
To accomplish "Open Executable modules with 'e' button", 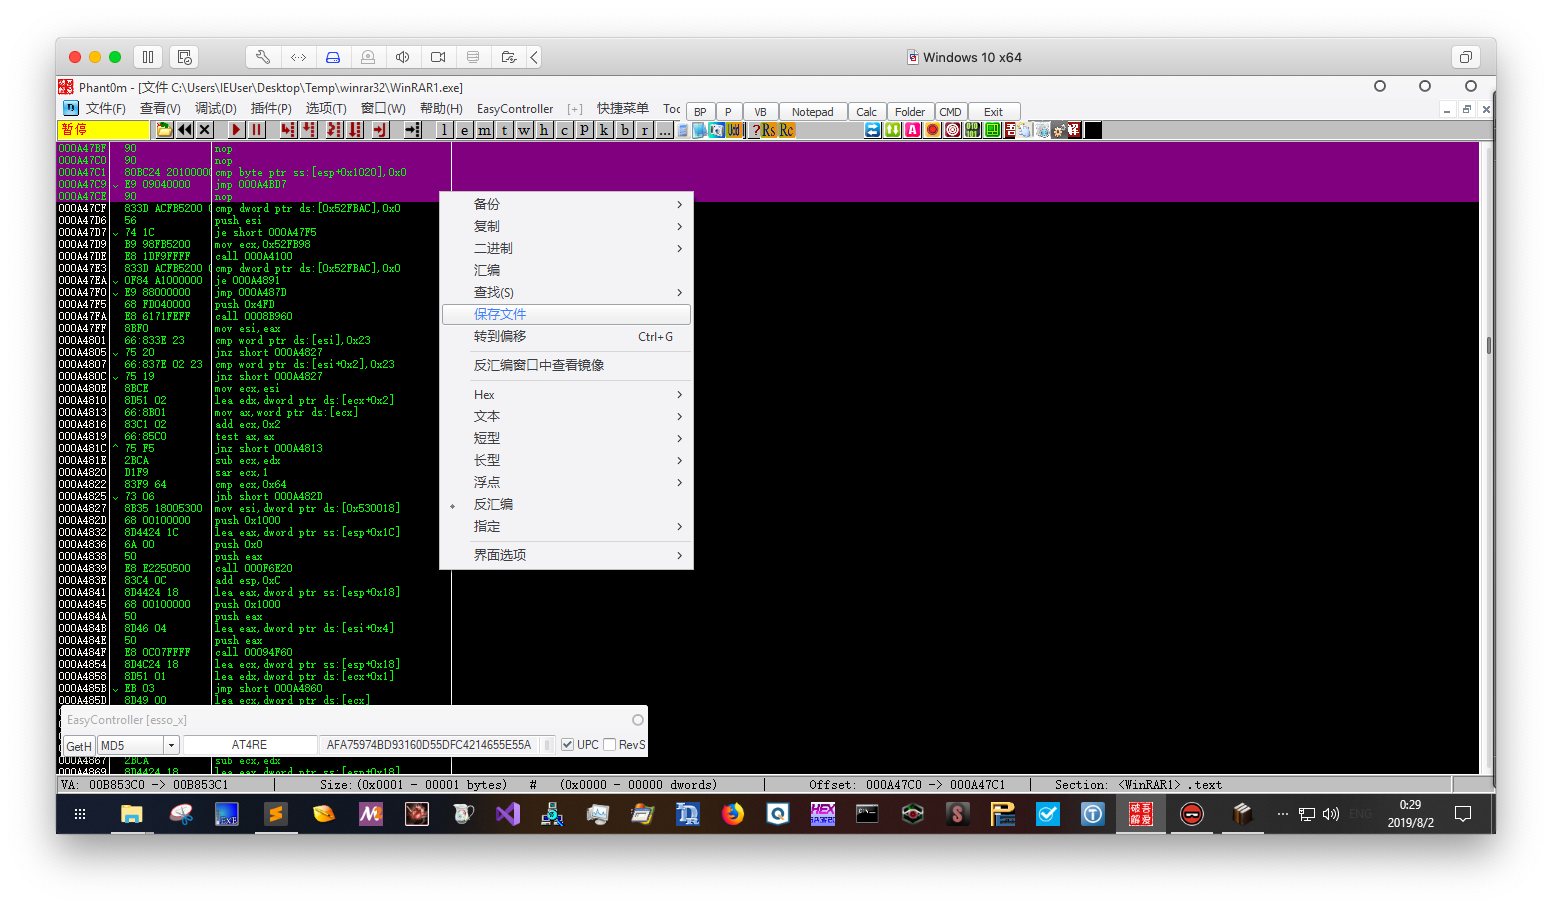I will coord(464,130).
